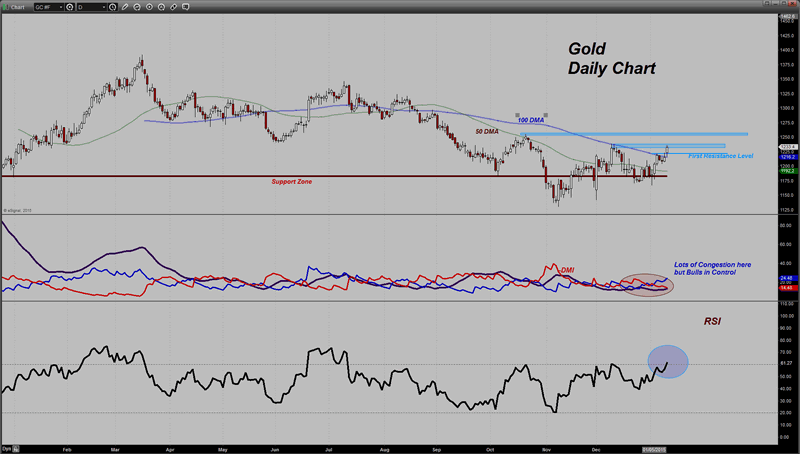Select the First Resistance Level text annotation

click(x=720, y=155)
